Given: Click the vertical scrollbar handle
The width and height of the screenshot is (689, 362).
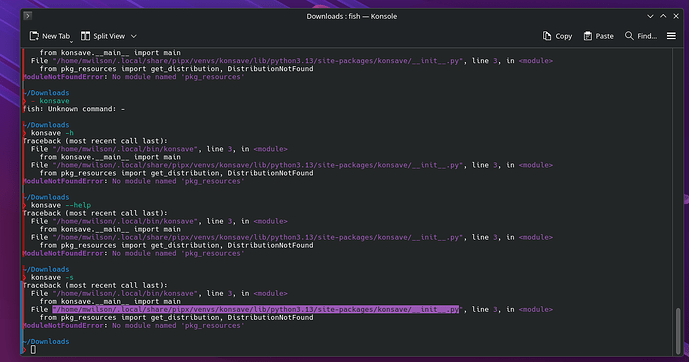Looking at the screenshot, I should [678, 329].
